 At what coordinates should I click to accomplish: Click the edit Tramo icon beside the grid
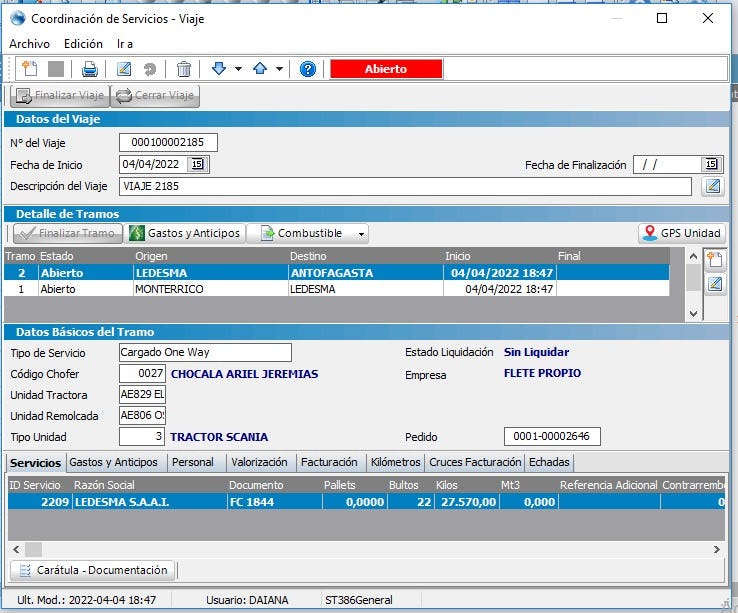[x=714, y=283]
